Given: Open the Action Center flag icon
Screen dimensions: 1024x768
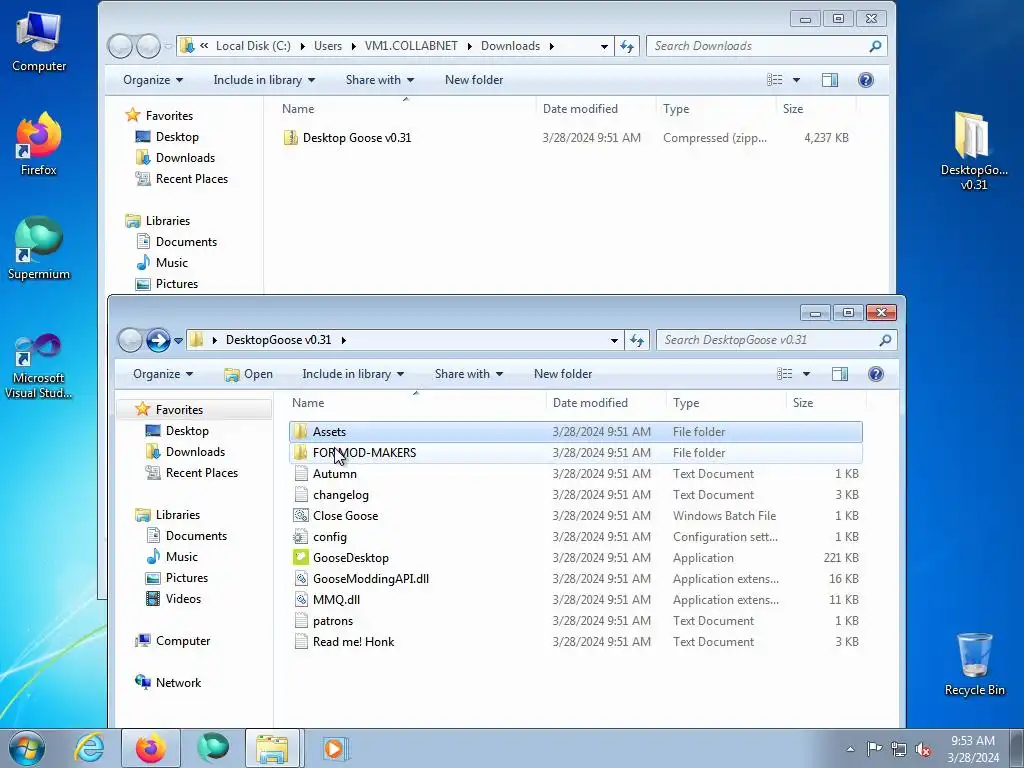Looking at the screenshot, I should 874,749.
